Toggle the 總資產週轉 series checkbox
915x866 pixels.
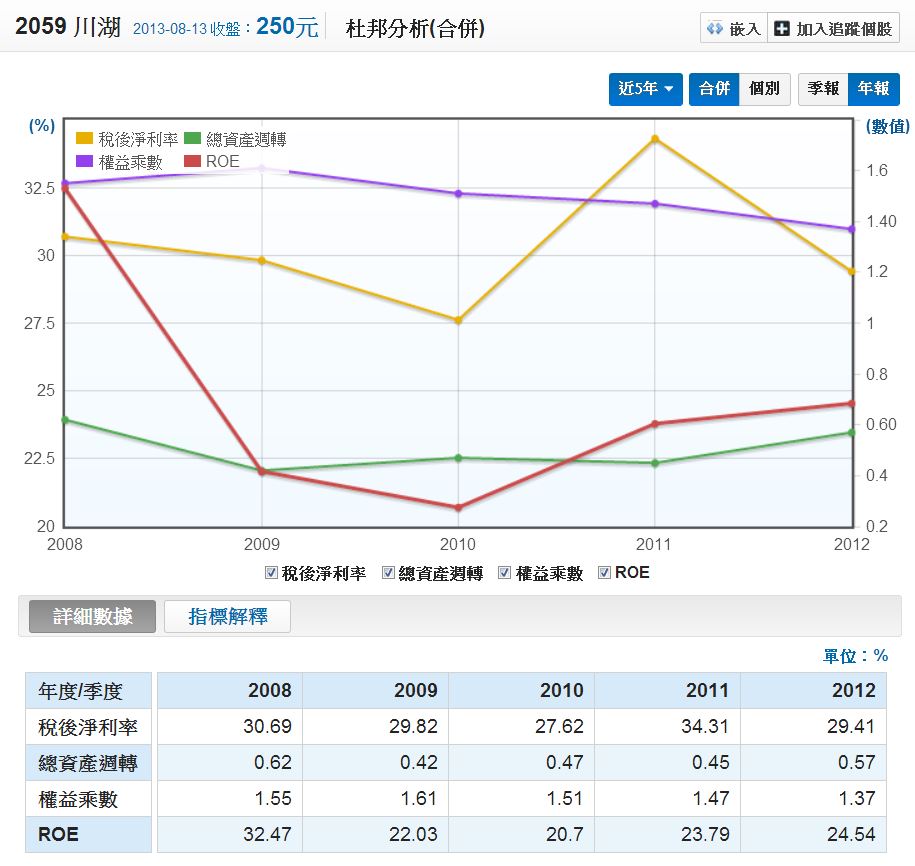[x=388, y=573]
